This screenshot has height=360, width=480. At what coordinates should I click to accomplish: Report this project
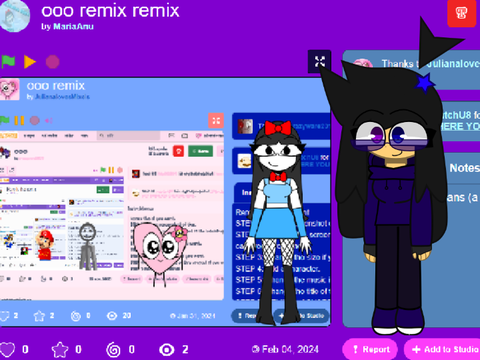click(x=370, y=349)
